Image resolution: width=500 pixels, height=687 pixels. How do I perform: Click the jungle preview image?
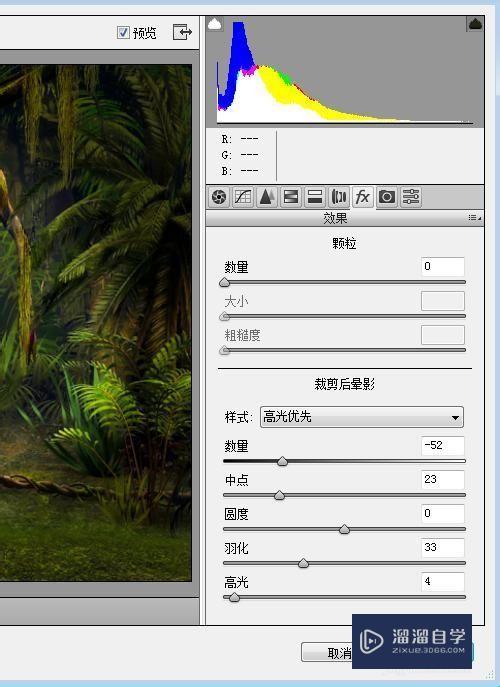click(96, 323)
